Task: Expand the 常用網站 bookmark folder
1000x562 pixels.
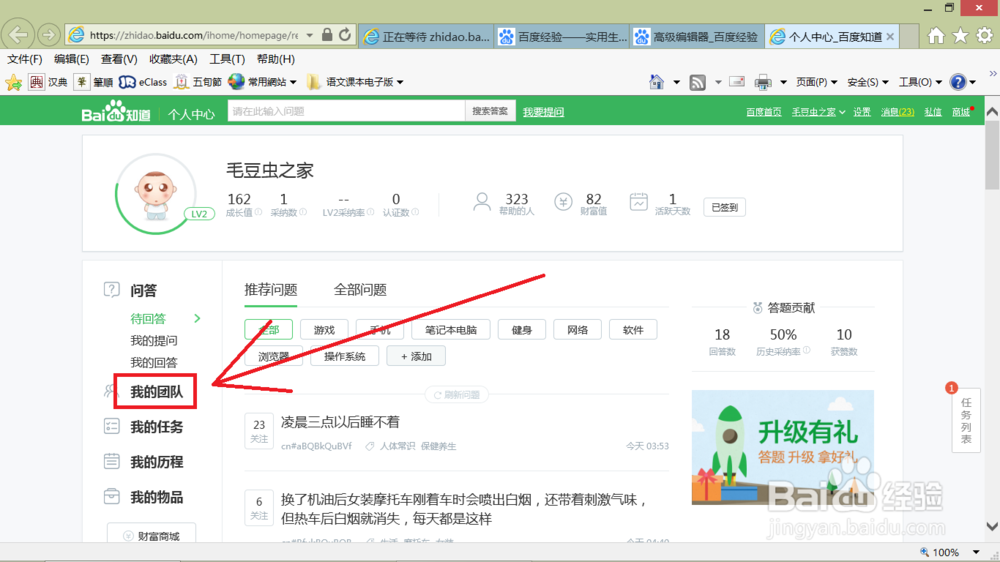Action: coord(263,82)
